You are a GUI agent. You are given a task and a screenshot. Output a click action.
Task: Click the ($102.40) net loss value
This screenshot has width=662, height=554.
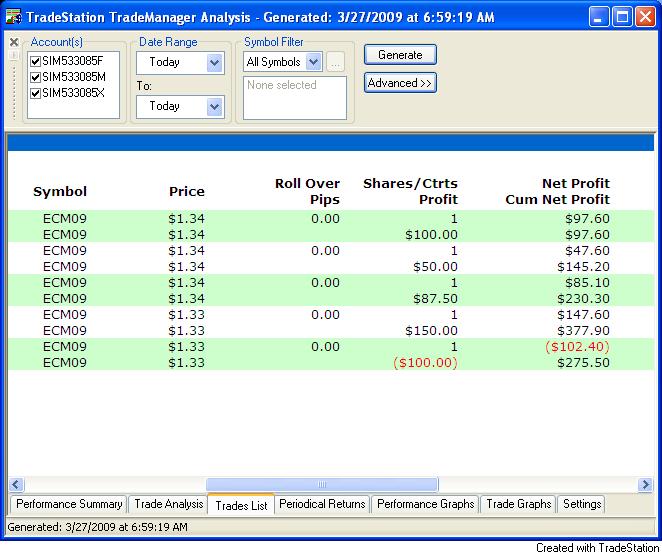coord(577,347)
